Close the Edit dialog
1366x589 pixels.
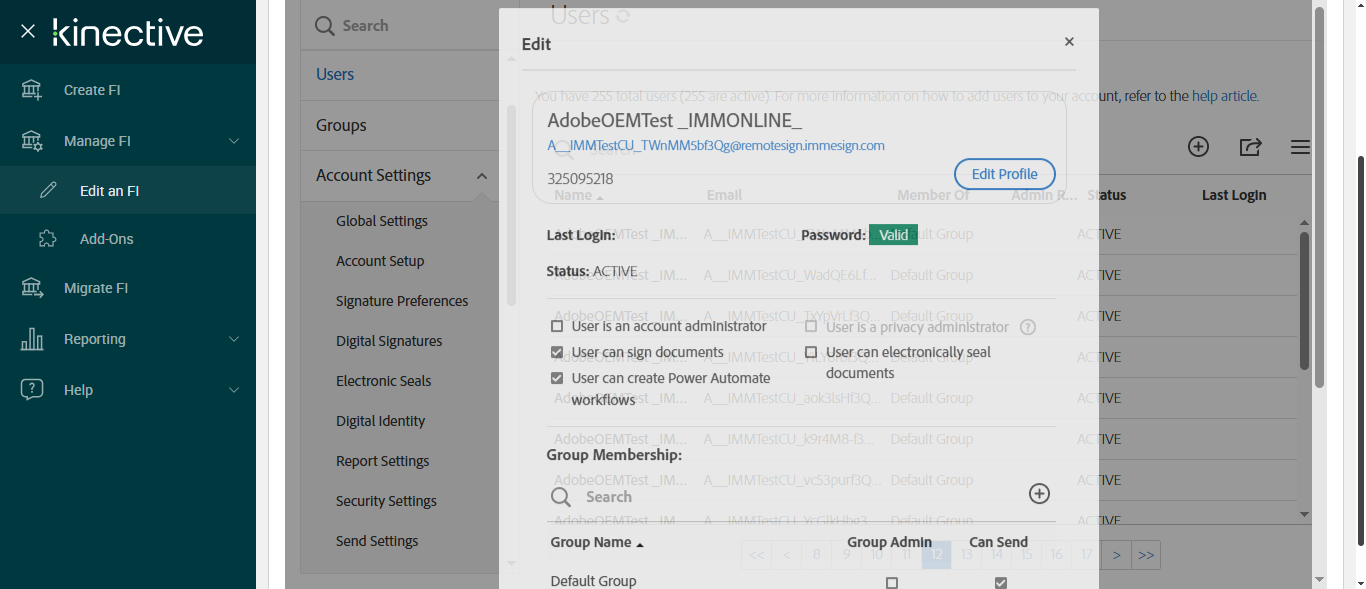tap(1069, 42)
